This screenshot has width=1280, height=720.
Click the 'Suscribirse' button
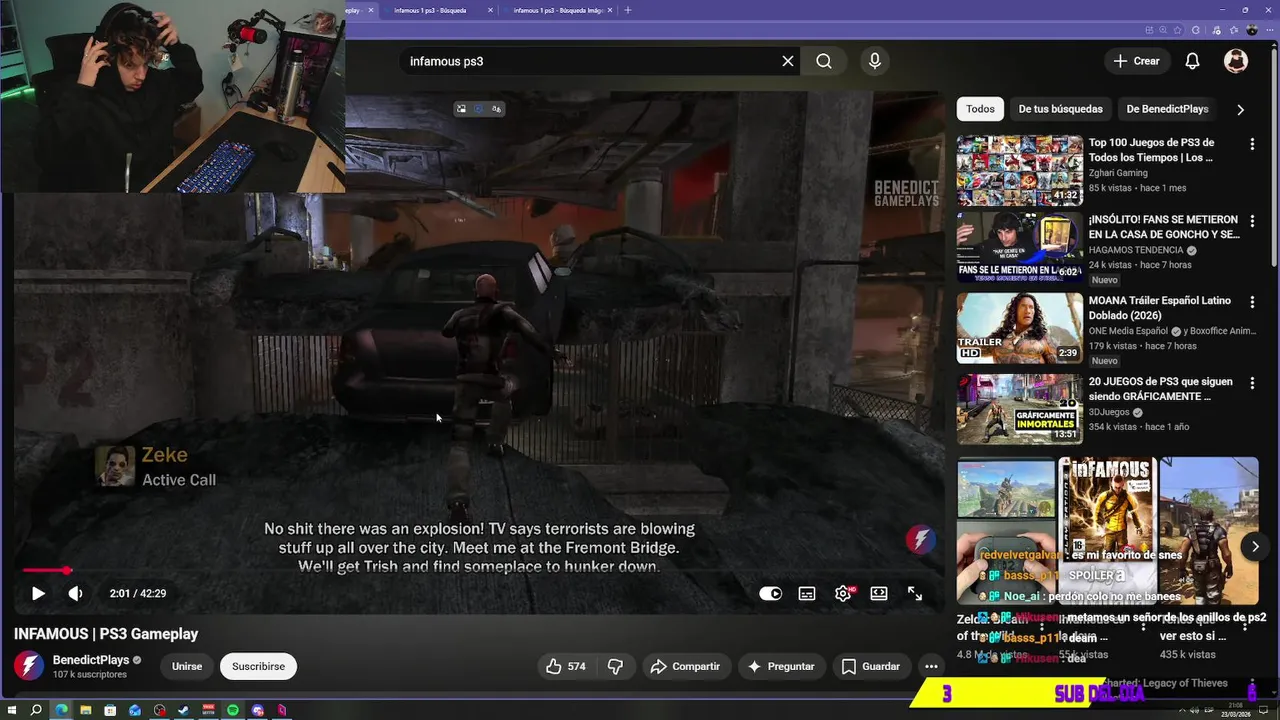pyautogui.click(x=258, y=666)
